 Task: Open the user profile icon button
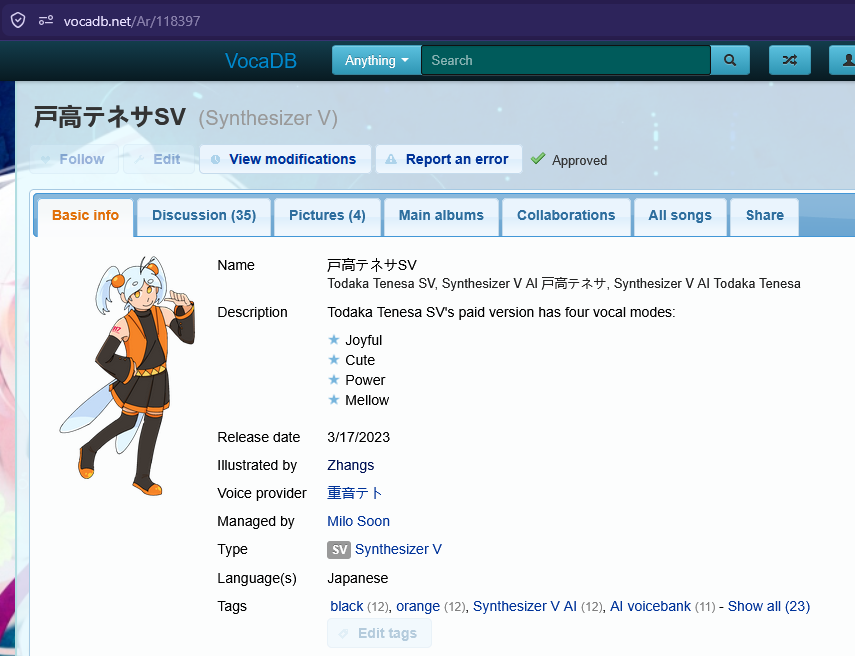(843, 60)
